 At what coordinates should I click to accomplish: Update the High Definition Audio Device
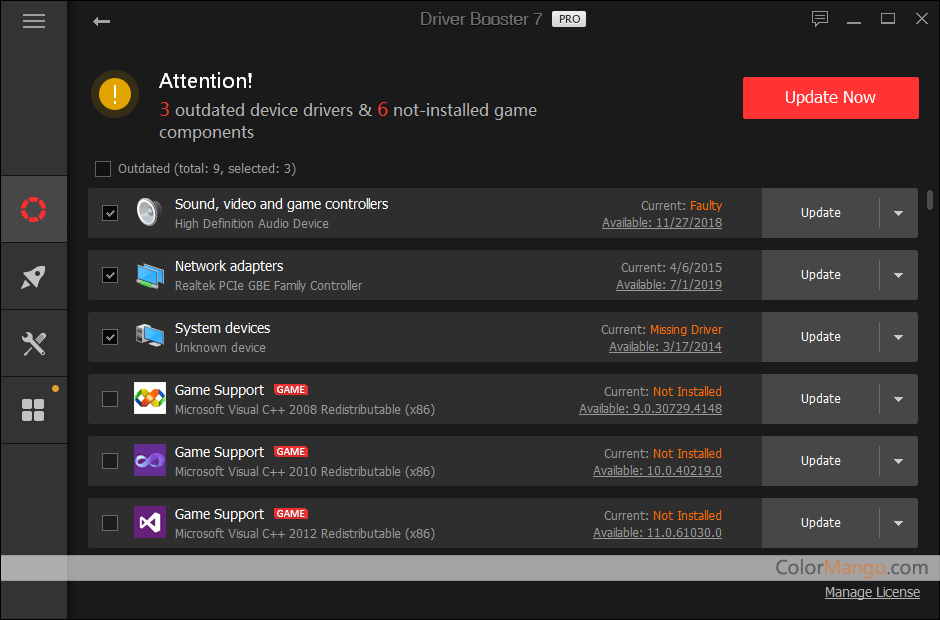click(820, 213)
